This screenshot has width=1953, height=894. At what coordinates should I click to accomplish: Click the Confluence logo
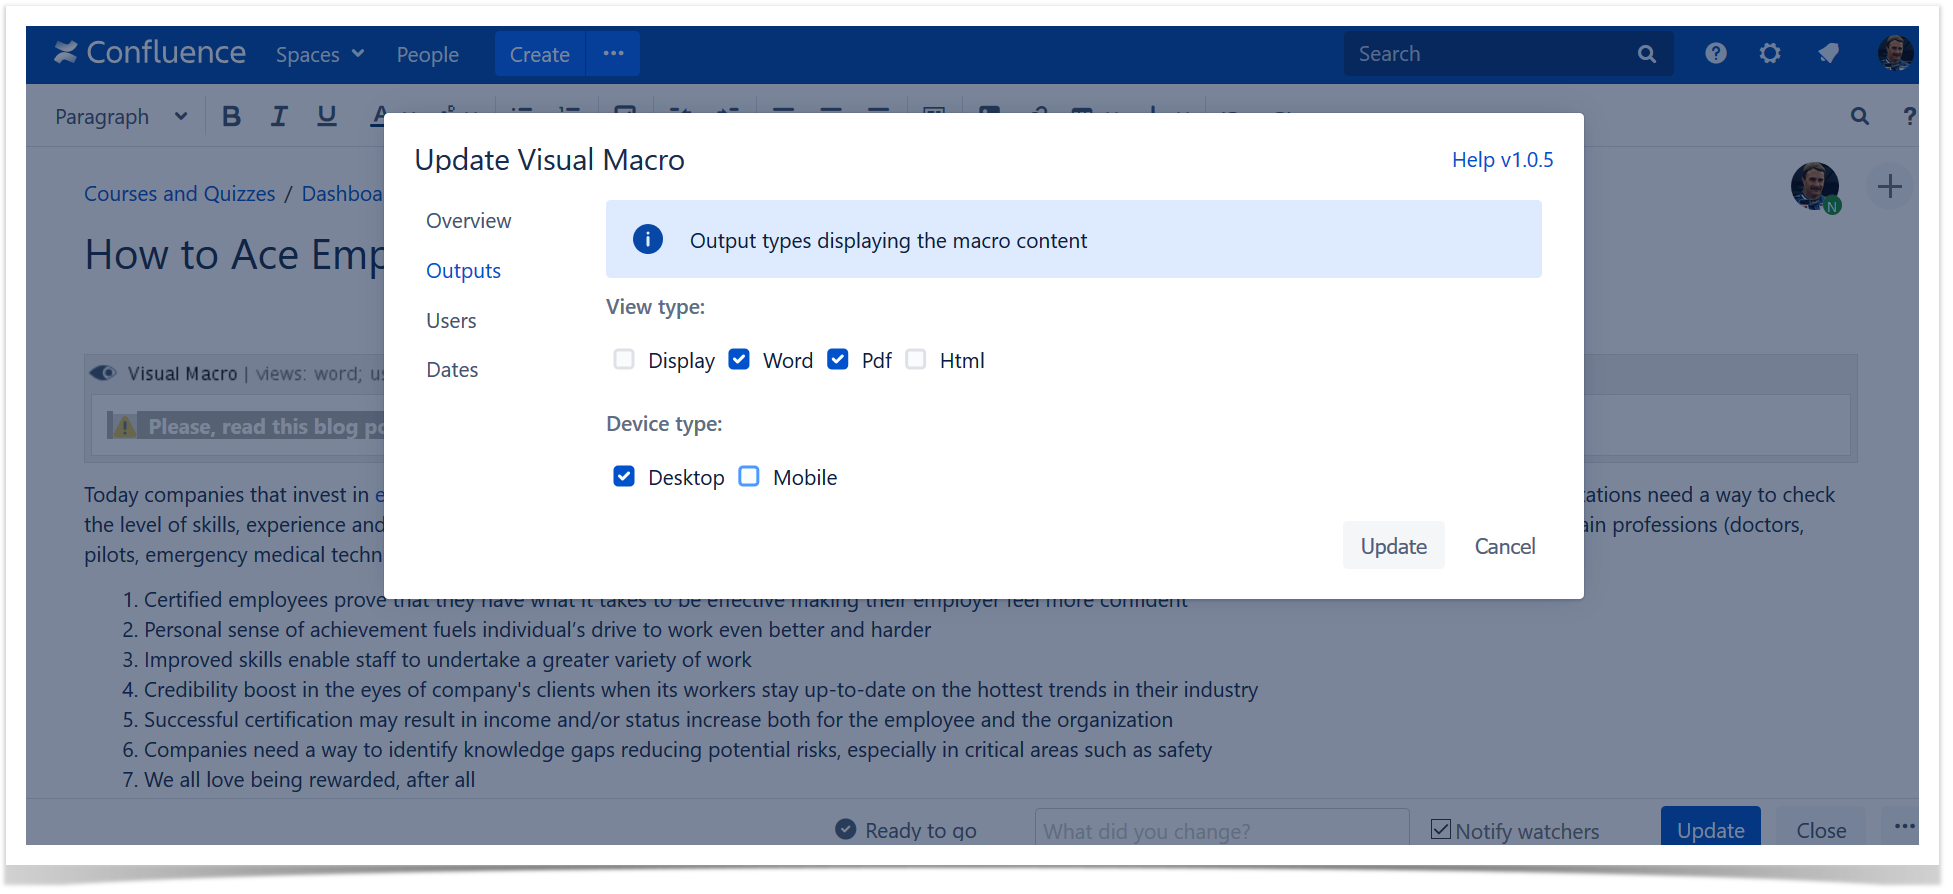coord(150,53)
